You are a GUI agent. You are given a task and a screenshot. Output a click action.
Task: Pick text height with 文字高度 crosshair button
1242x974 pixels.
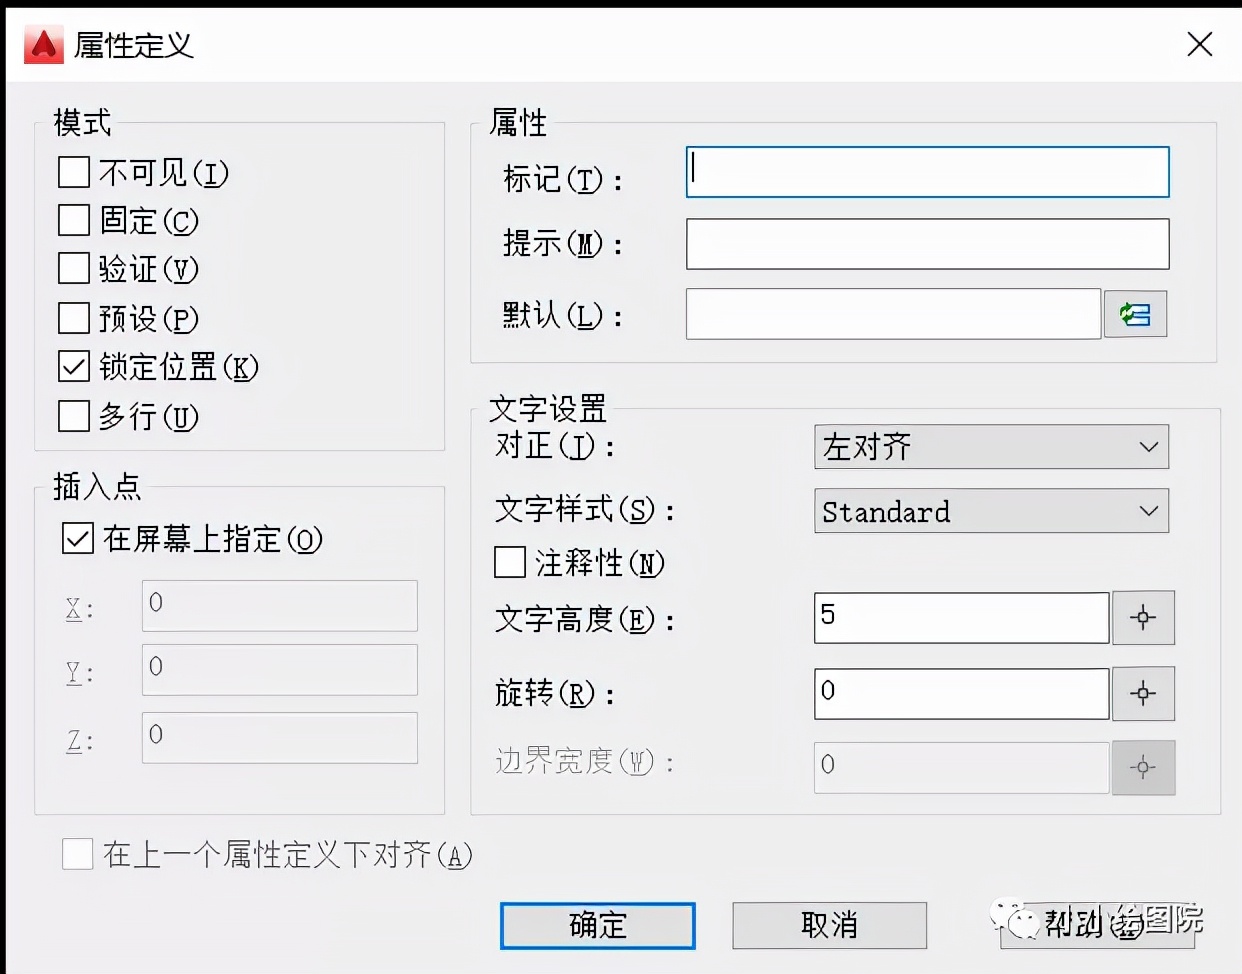pos(1143,618)
